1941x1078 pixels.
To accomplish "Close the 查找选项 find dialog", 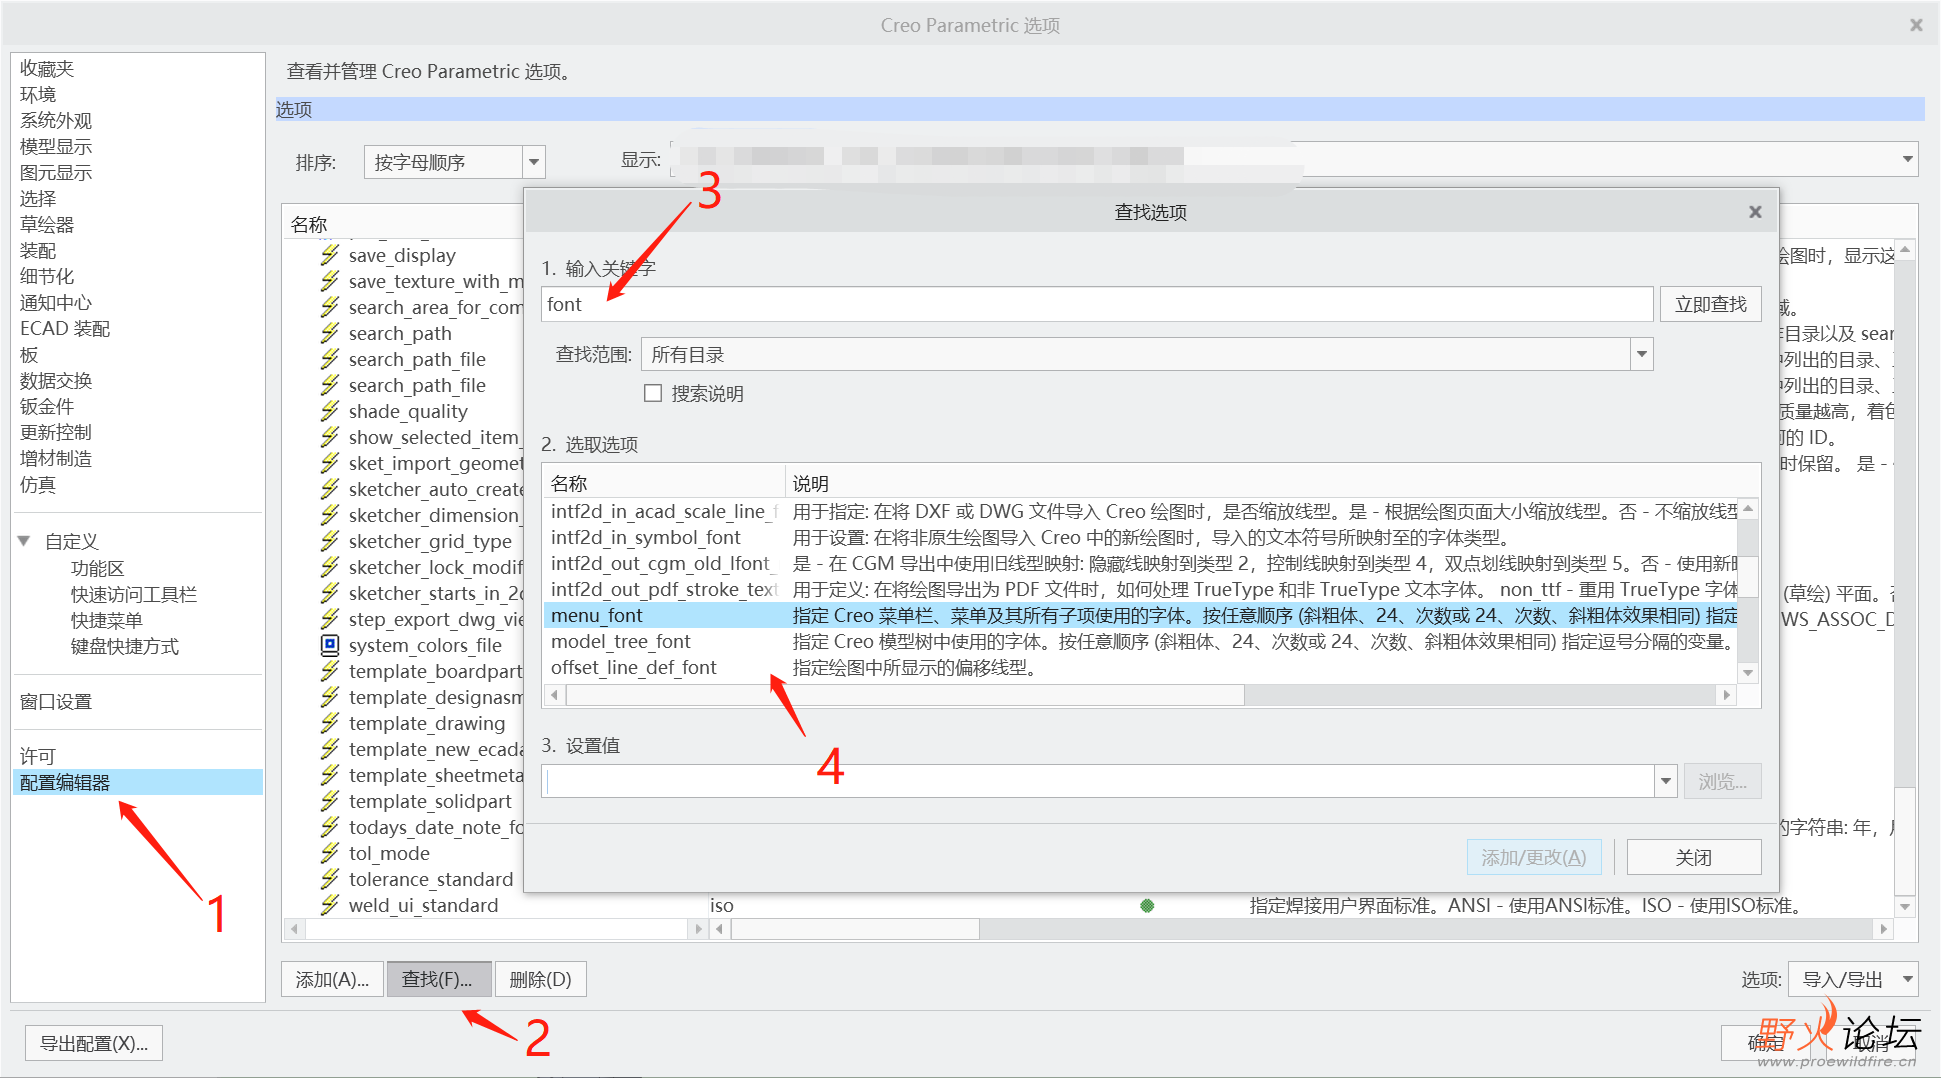I will click(1755, 212).
